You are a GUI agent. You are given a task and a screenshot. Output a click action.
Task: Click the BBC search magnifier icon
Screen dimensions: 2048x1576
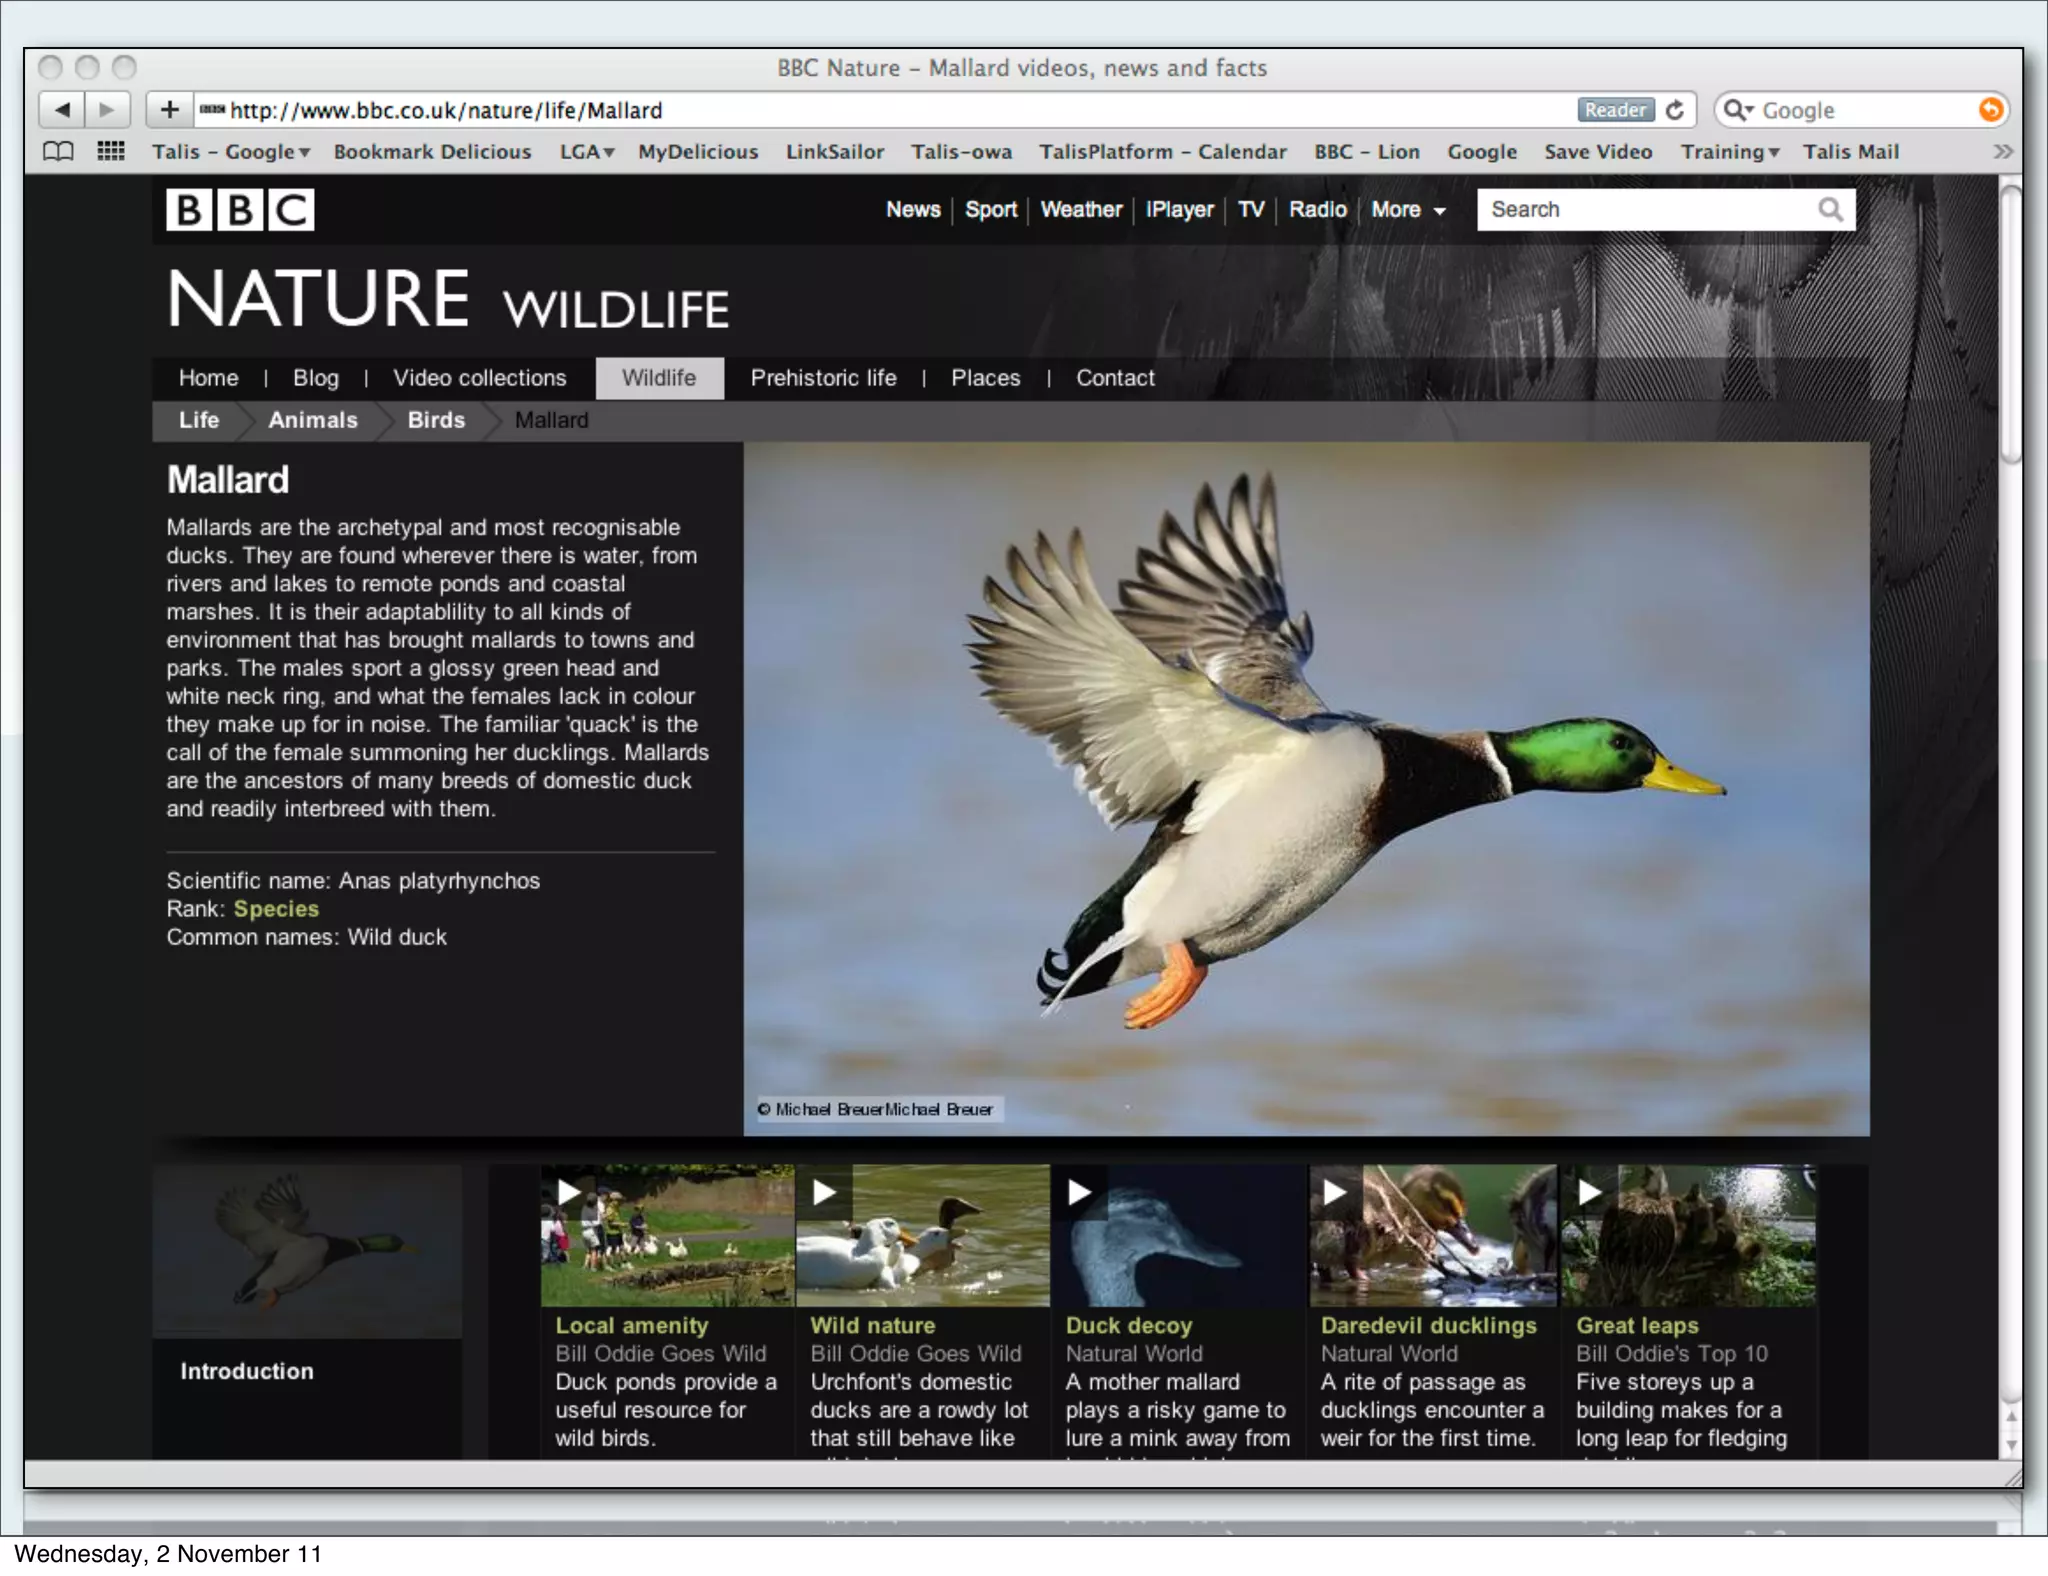(x=1830, y=210)
